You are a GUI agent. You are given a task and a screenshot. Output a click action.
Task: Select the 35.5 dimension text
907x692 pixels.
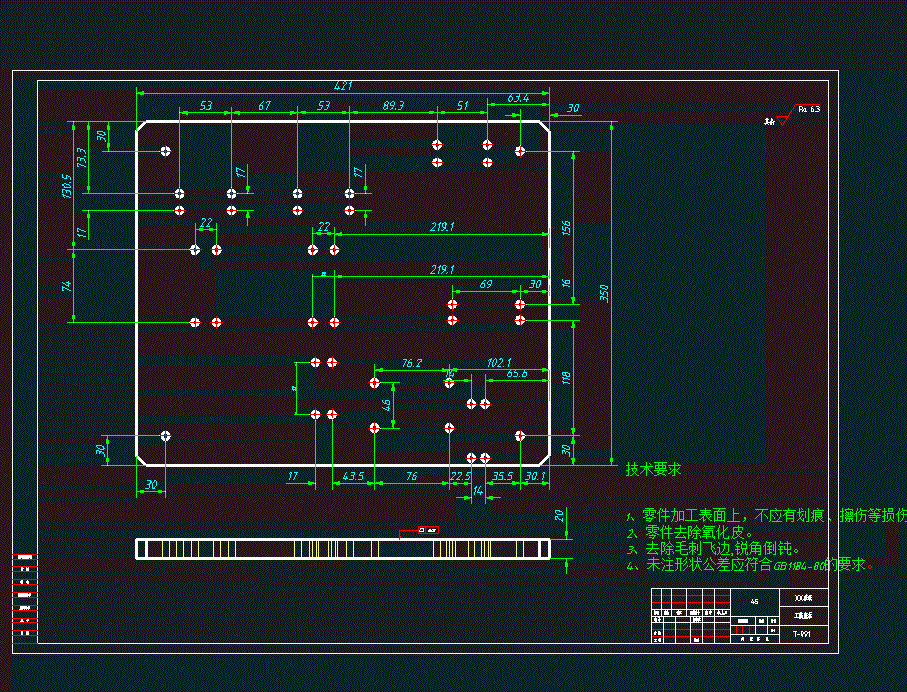[502, 476]
